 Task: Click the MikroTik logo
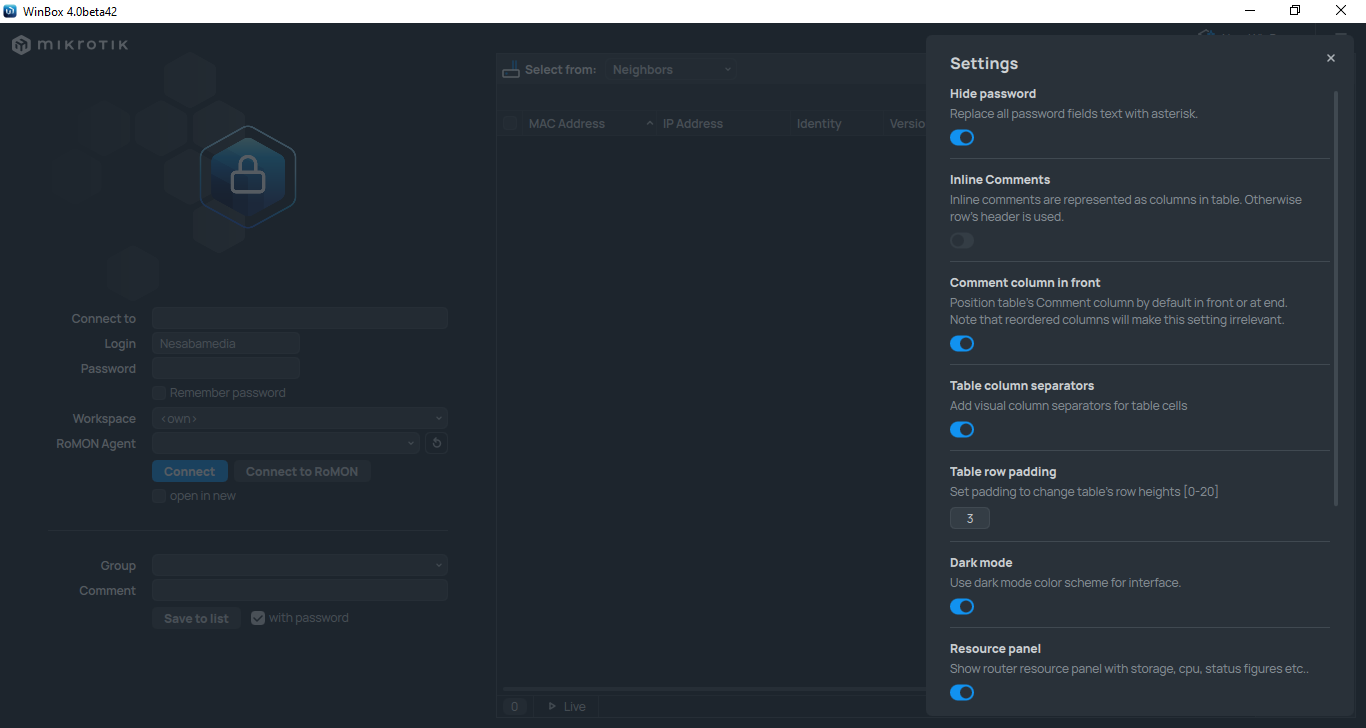click(70, 45)
